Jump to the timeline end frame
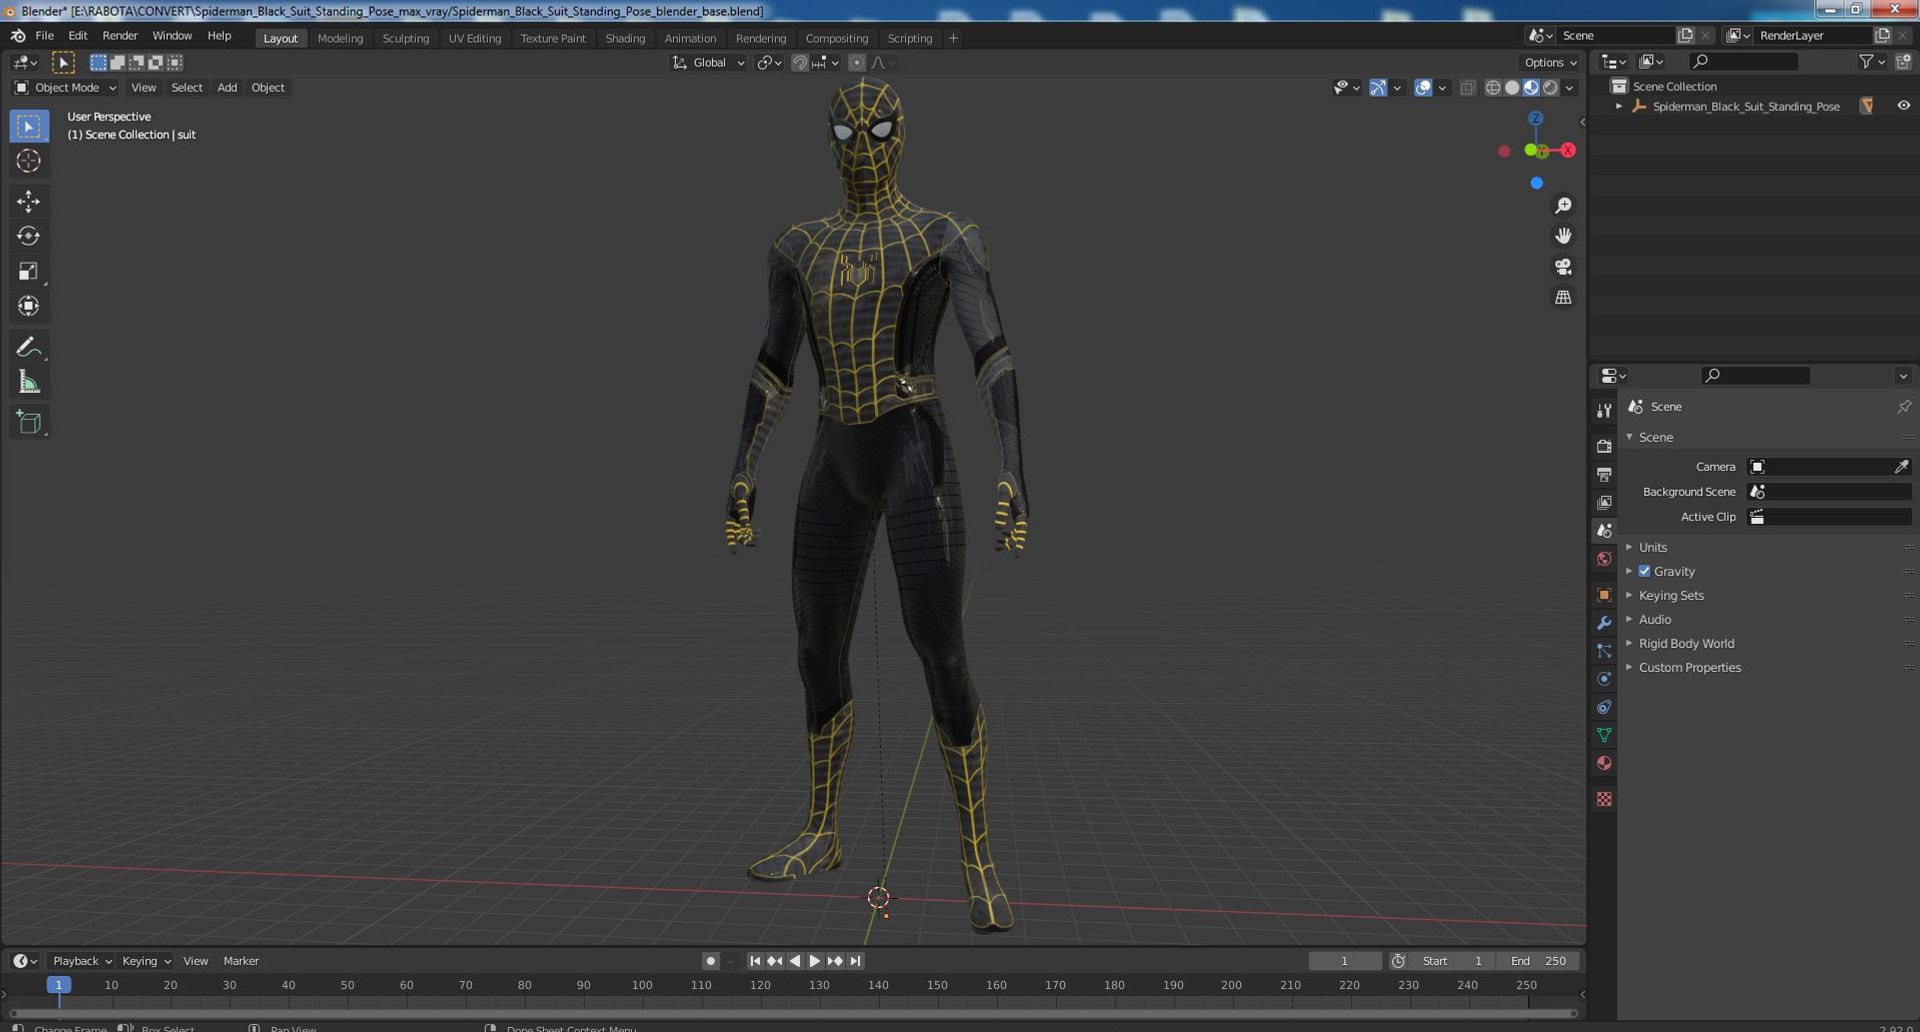This screenshot has height=1032, width=1920. pos(855,961)
